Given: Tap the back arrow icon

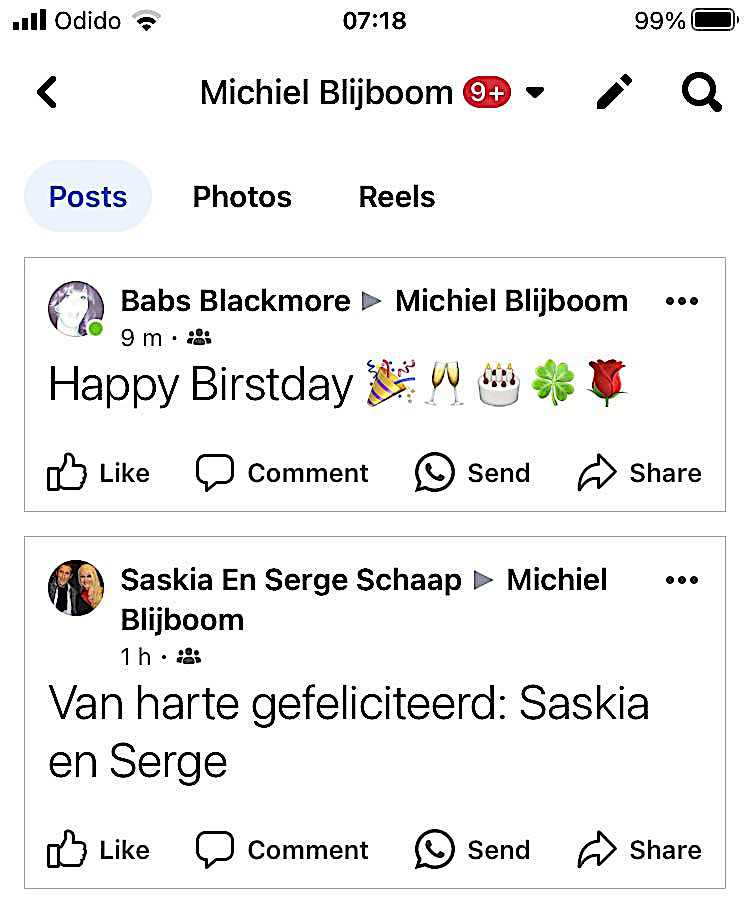Looking at the screenshot, I should (47, 93).
